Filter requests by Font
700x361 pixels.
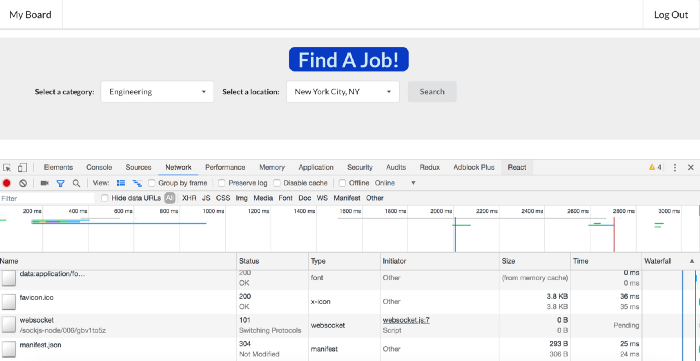coord(286,198)
